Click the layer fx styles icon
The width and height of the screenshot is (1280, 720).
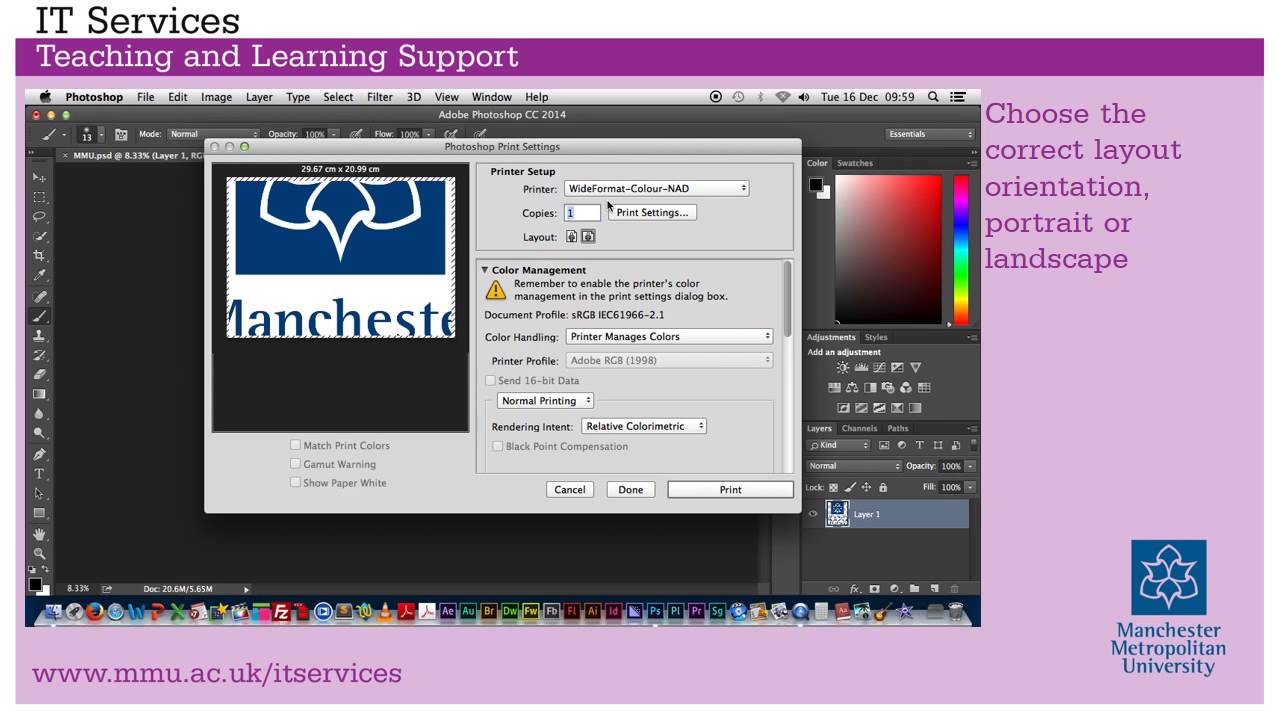tap(855, 589)
